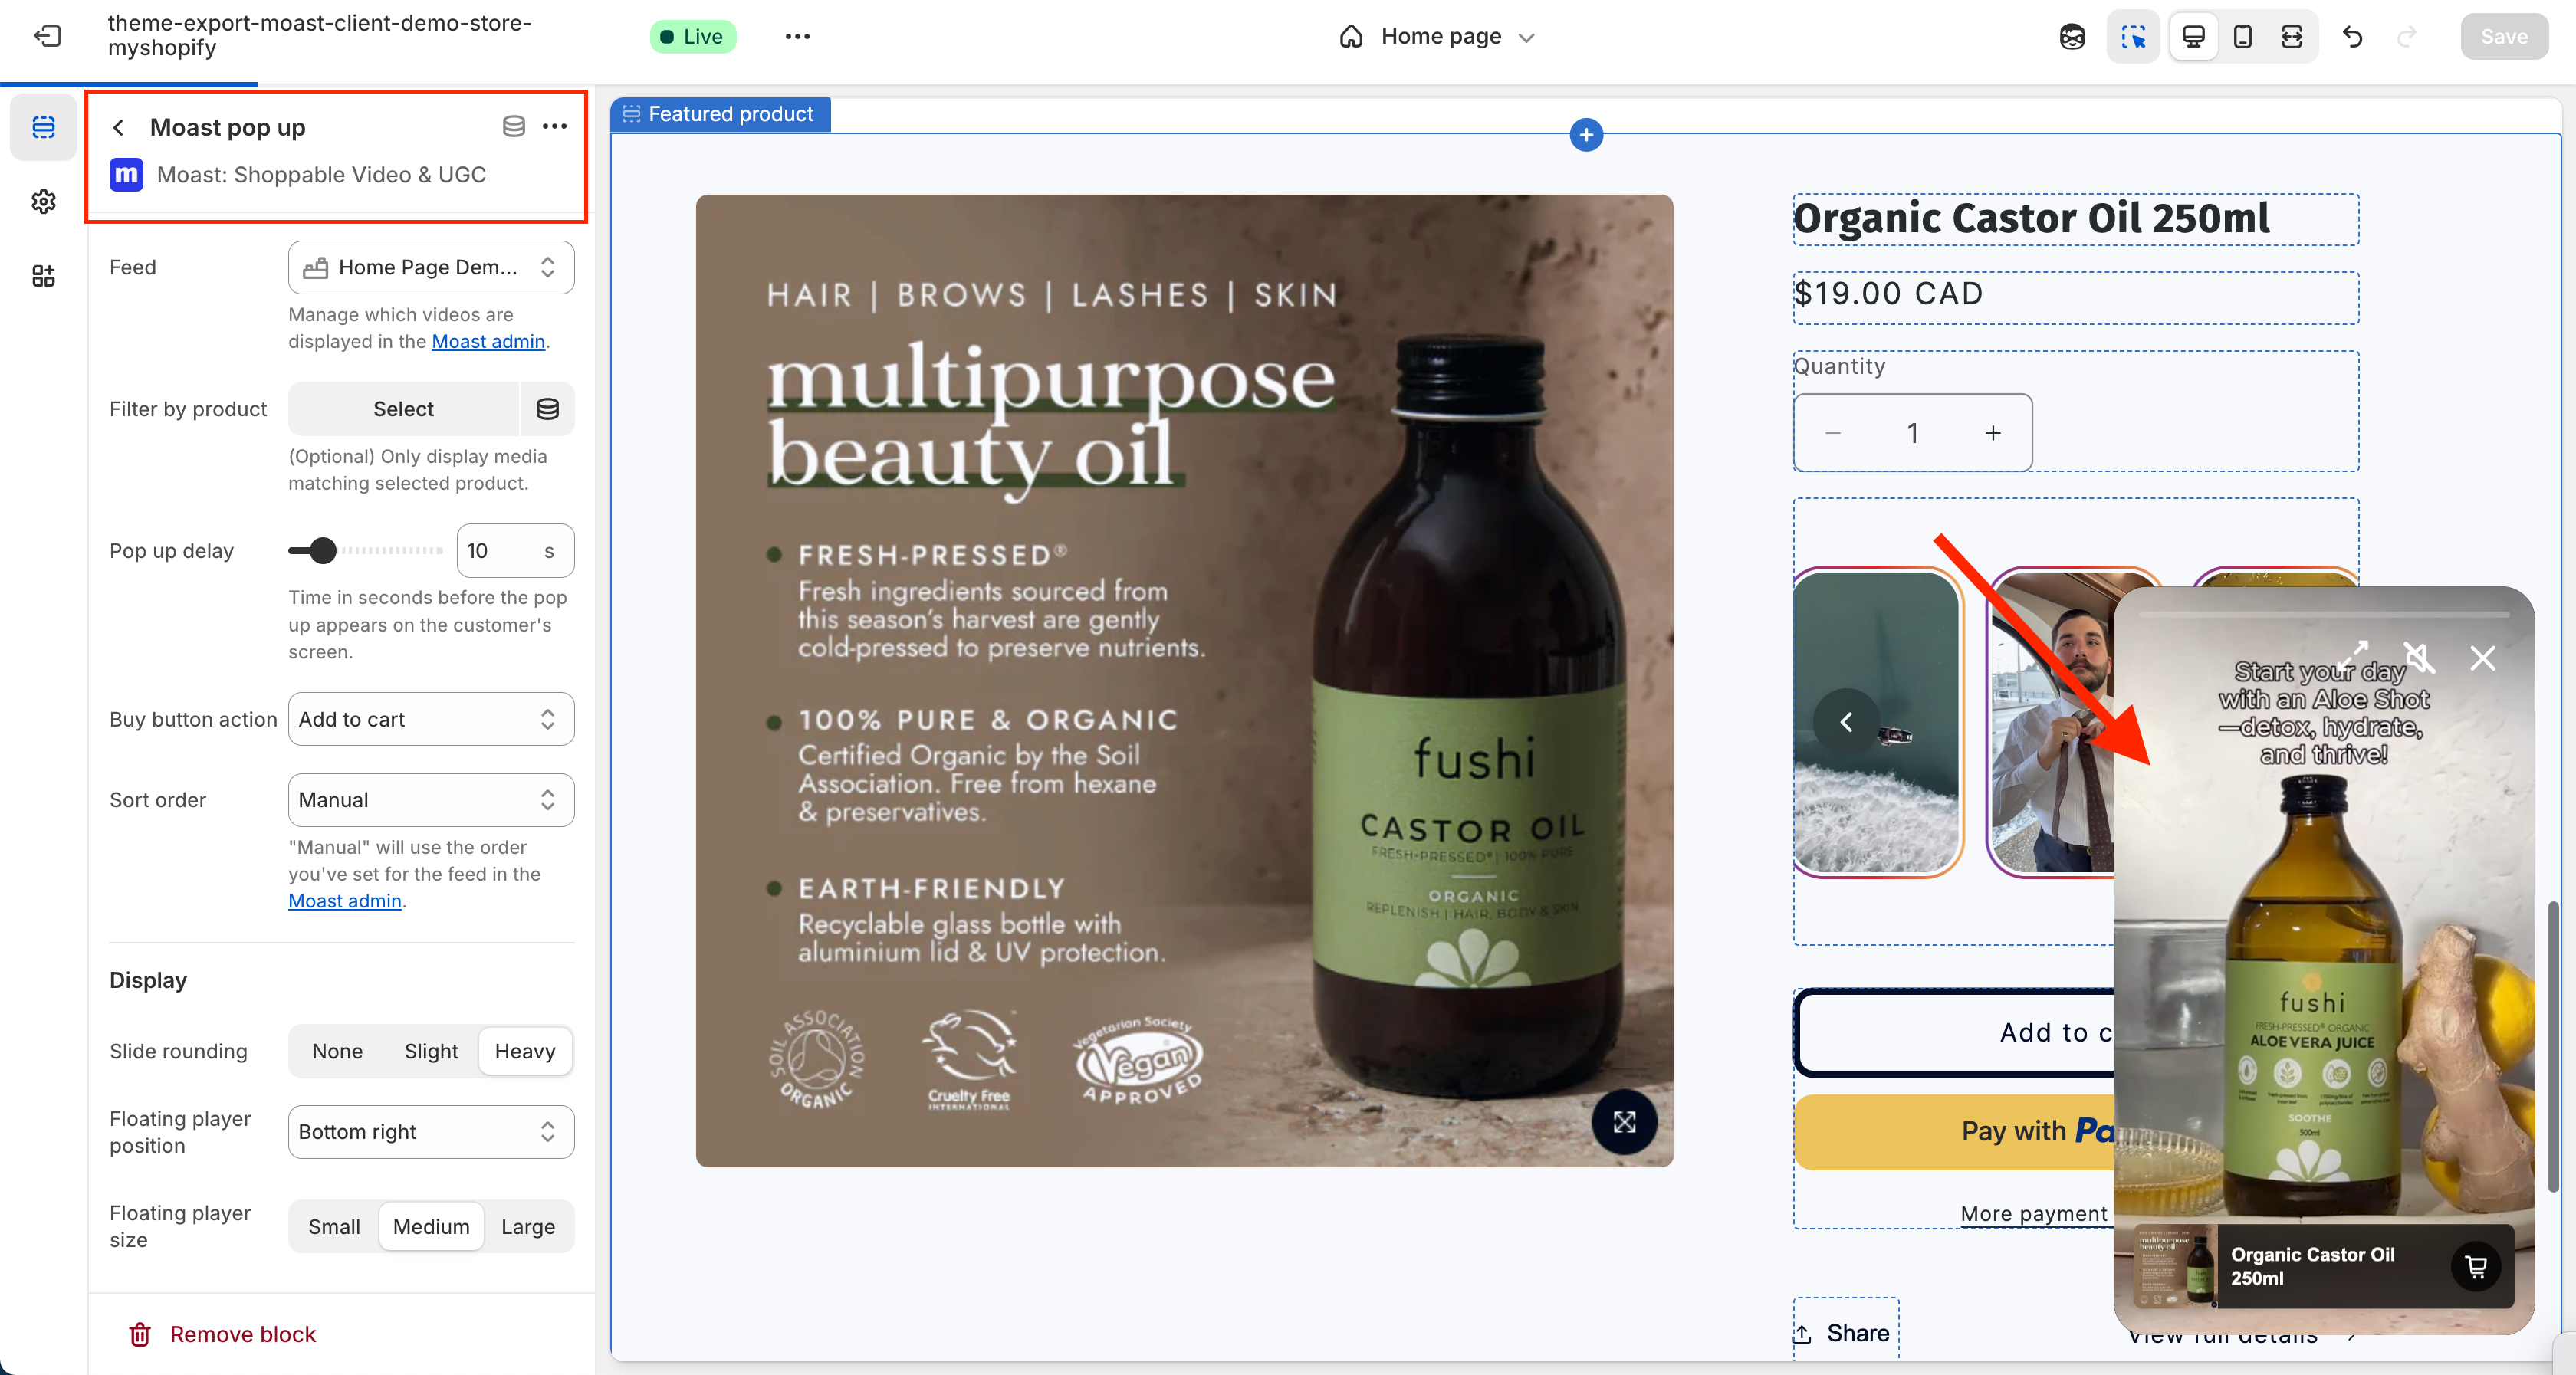
Task: Click the Share button
Action: click(x=1844, y=1332)
